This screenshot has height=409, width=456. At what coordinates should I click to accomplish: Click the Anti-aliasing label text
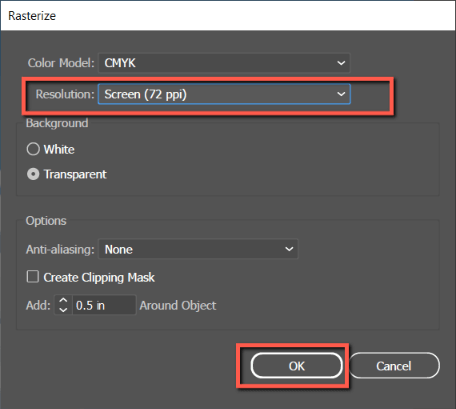[x=60, y=249]
